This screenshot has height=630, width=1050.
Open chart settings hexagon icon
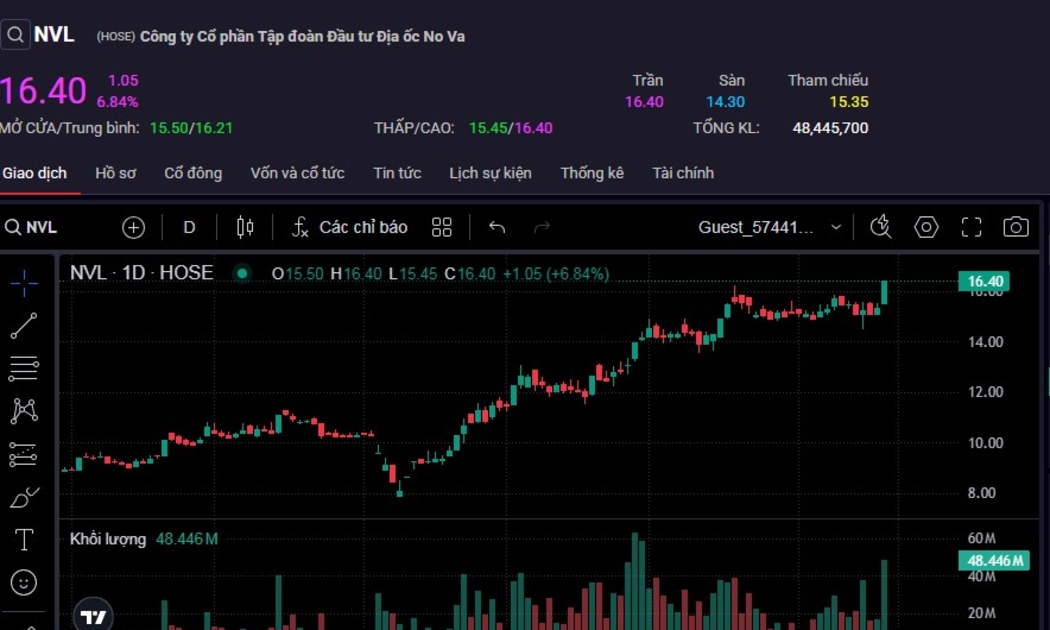point(926,227)
